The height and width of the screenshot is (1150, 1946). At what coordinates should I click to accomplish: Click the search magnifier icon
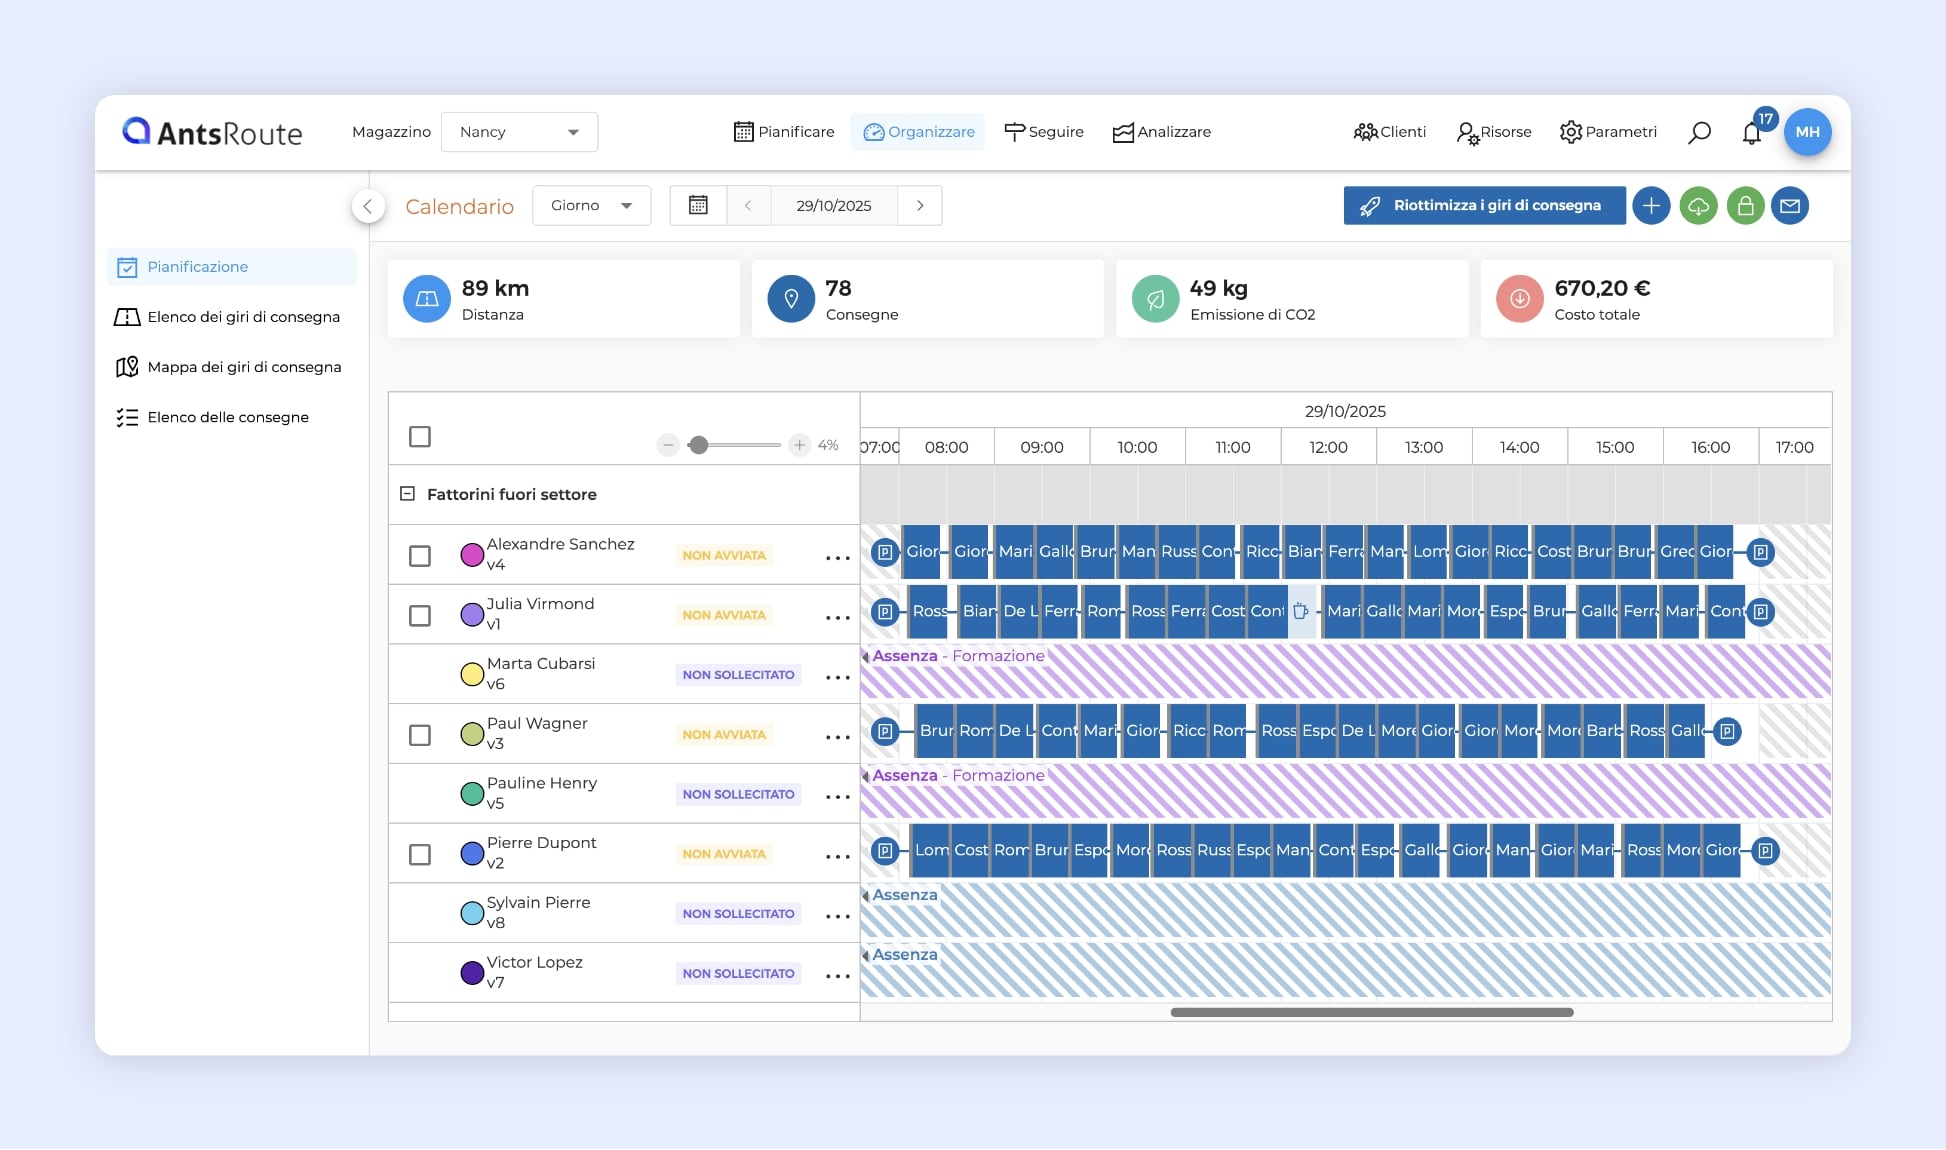[1699, 132]
